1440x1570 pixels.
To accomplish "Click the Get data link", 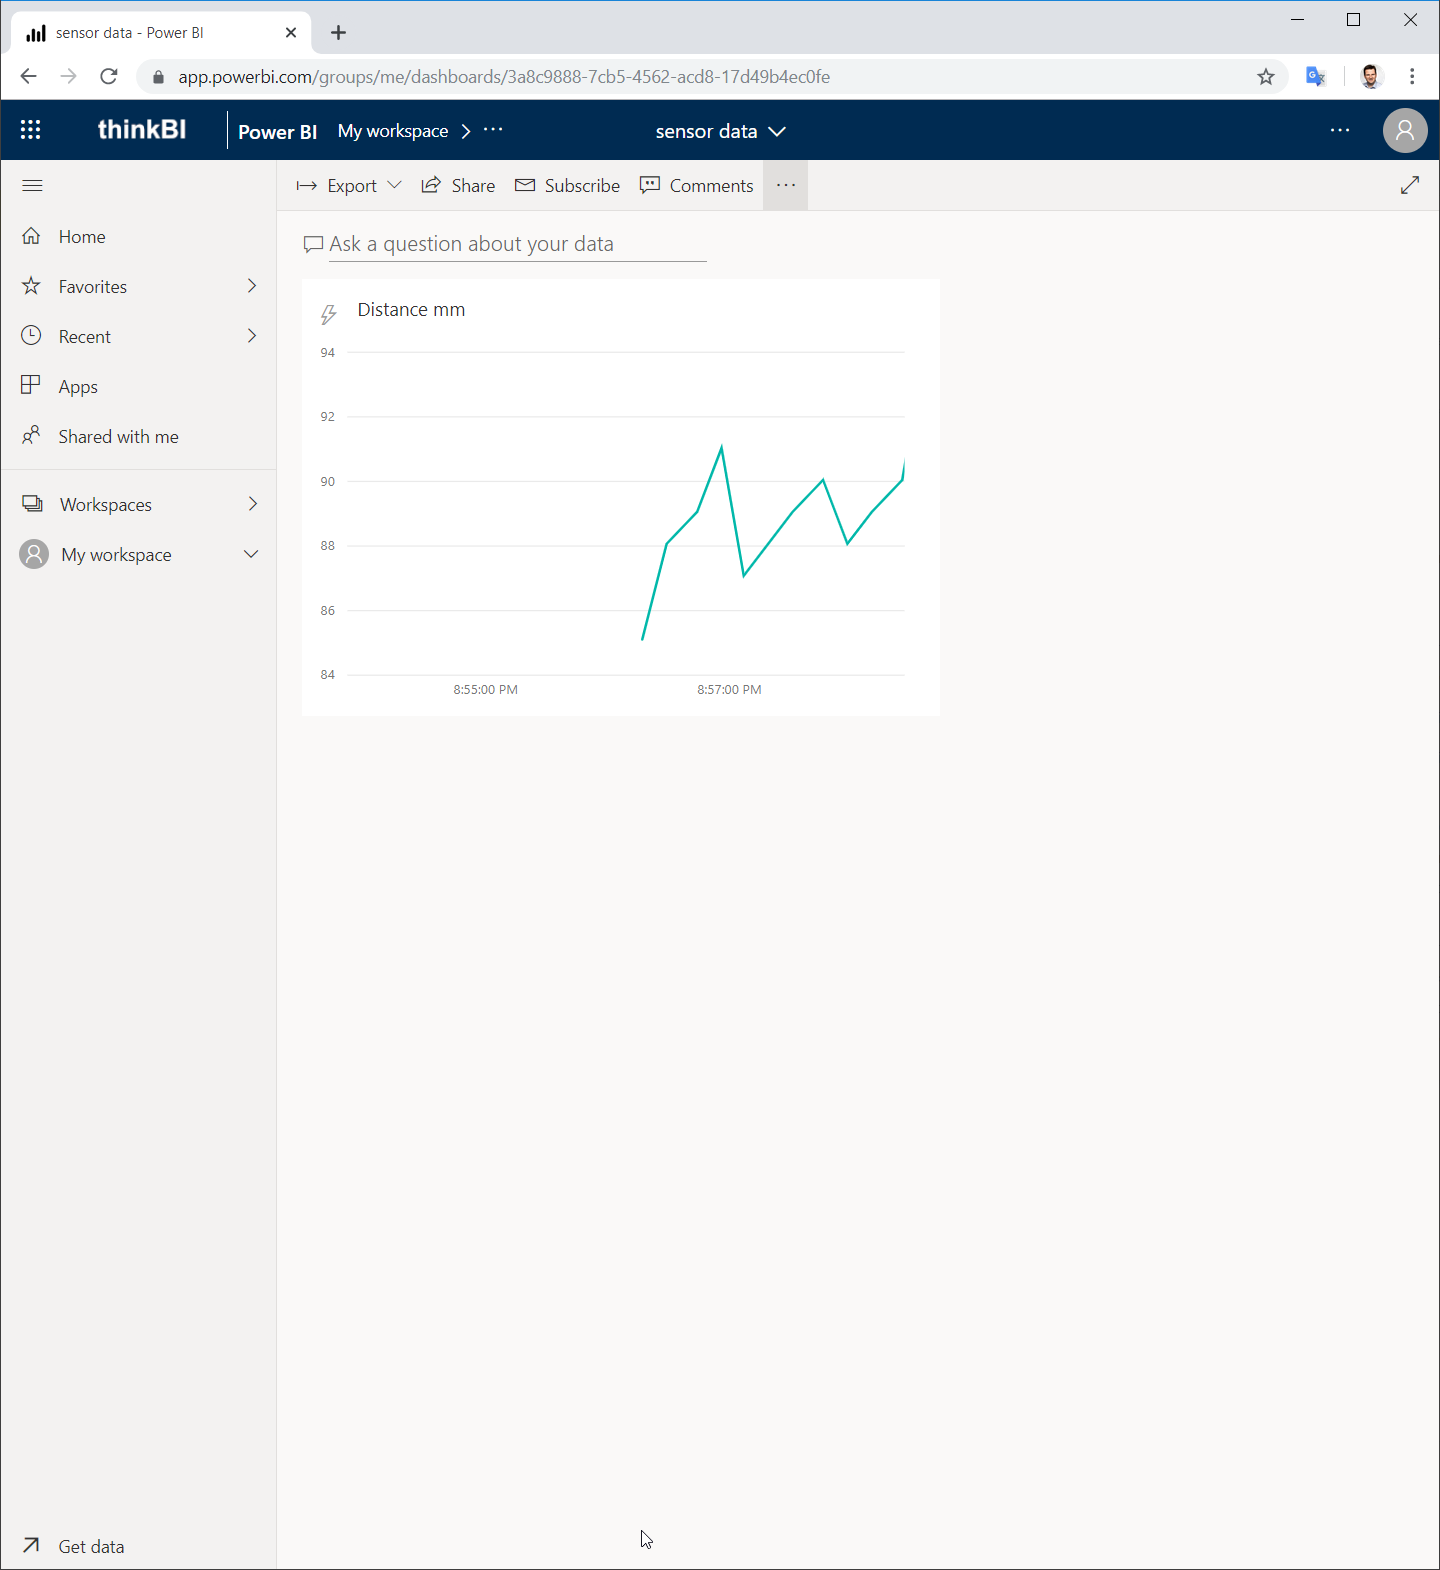I will click(x=91, y=1546).
